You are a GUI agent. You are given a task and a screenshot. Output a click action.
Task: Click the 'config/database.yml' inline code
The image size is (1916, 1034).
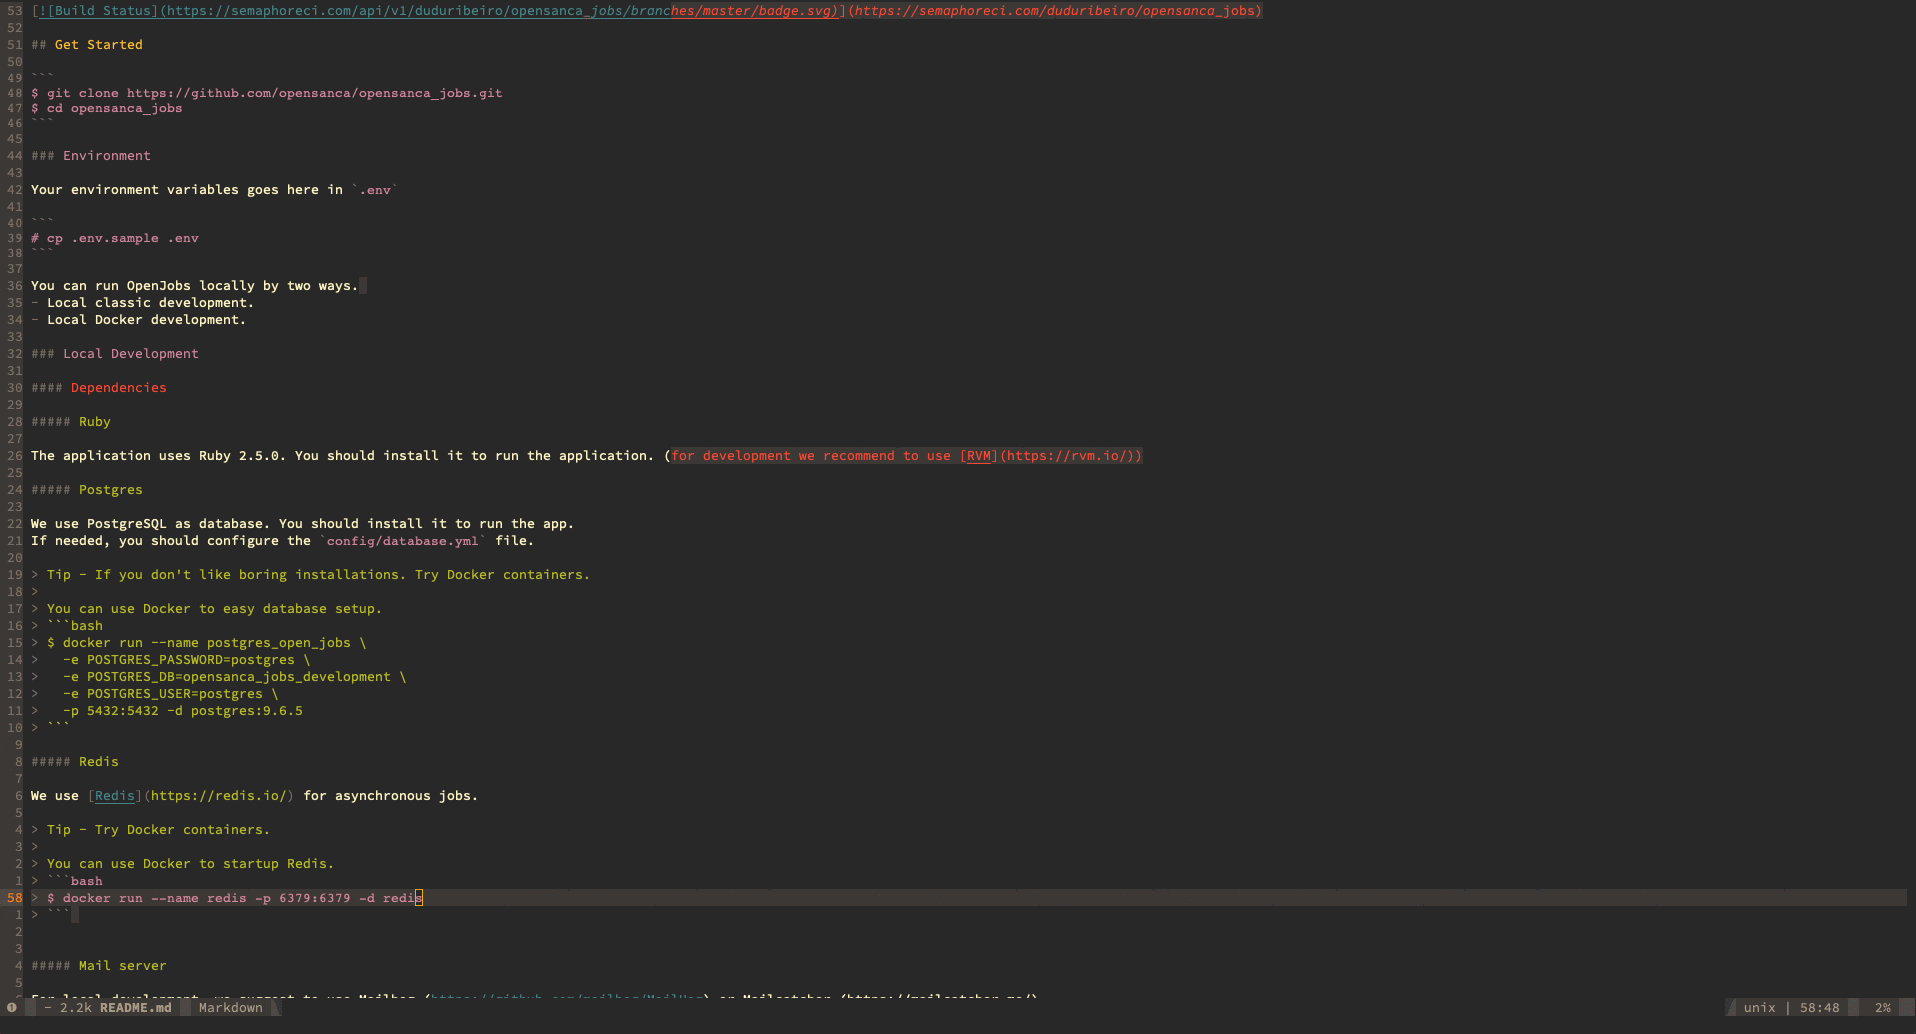403,541
